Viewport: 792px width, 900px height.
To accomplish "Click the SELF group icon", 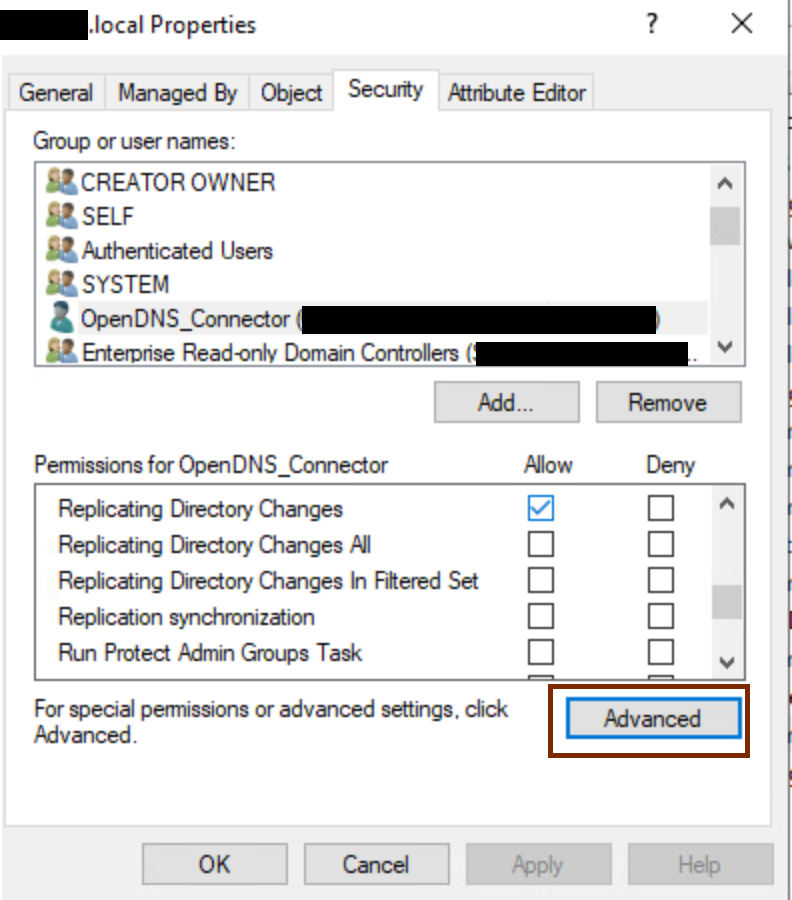I will [61, 216].
